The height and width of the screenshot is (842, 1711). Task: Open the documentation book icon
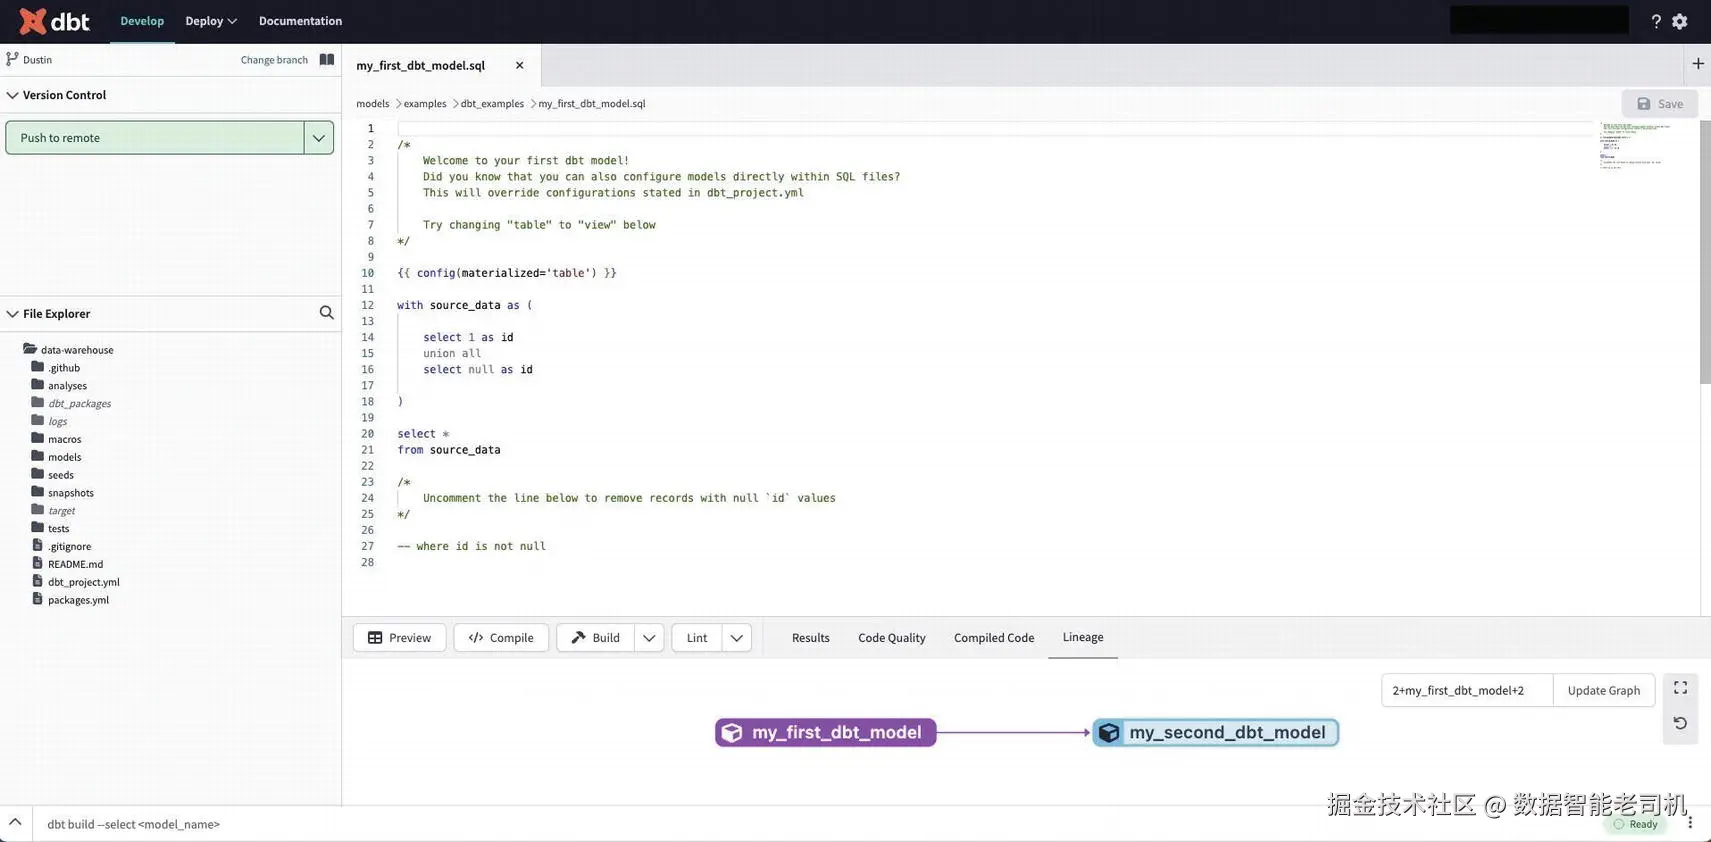pos(327,60)
